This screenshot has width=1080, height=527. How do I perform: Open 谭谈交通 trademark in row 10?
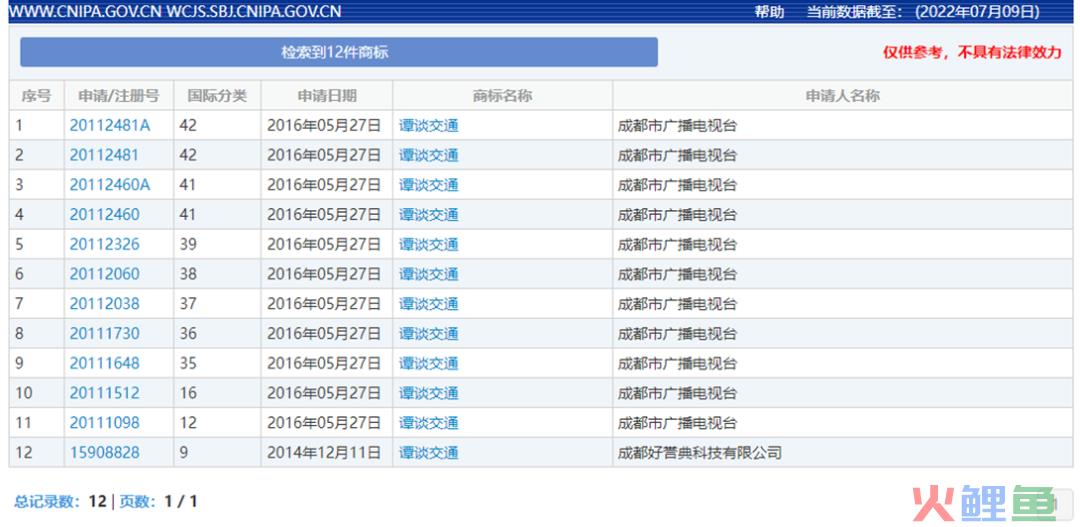tap(428, 393)
